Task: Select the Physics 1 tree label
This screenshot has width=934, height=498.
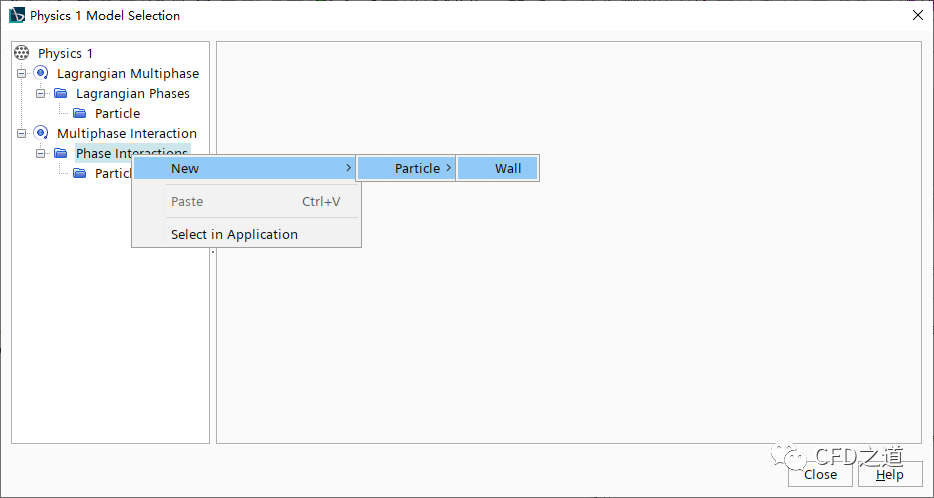Action: tap(66, 53)
